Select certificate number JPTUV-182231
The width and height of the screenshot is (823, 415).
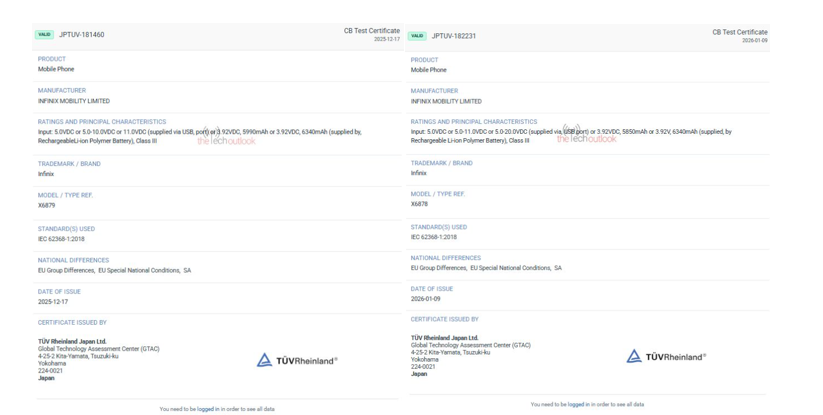click(454, 36)
